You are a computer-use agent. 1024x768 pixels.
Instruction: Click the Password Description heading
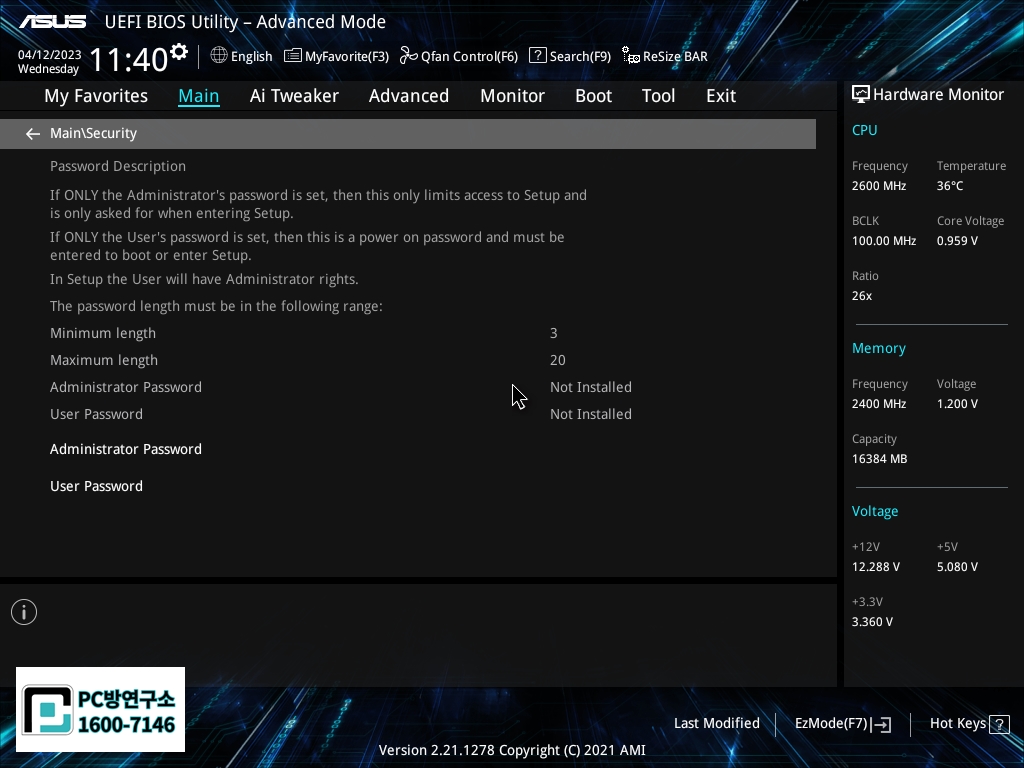[118, 167]
